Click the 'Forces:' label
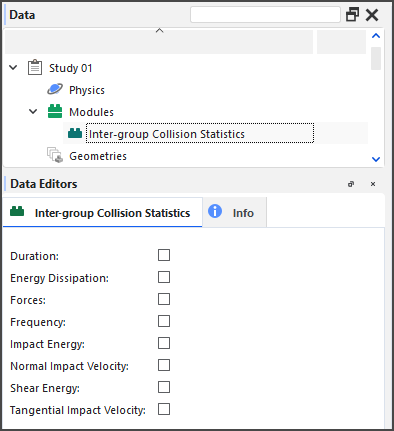394x431 pixels. [x=28, y=300]
